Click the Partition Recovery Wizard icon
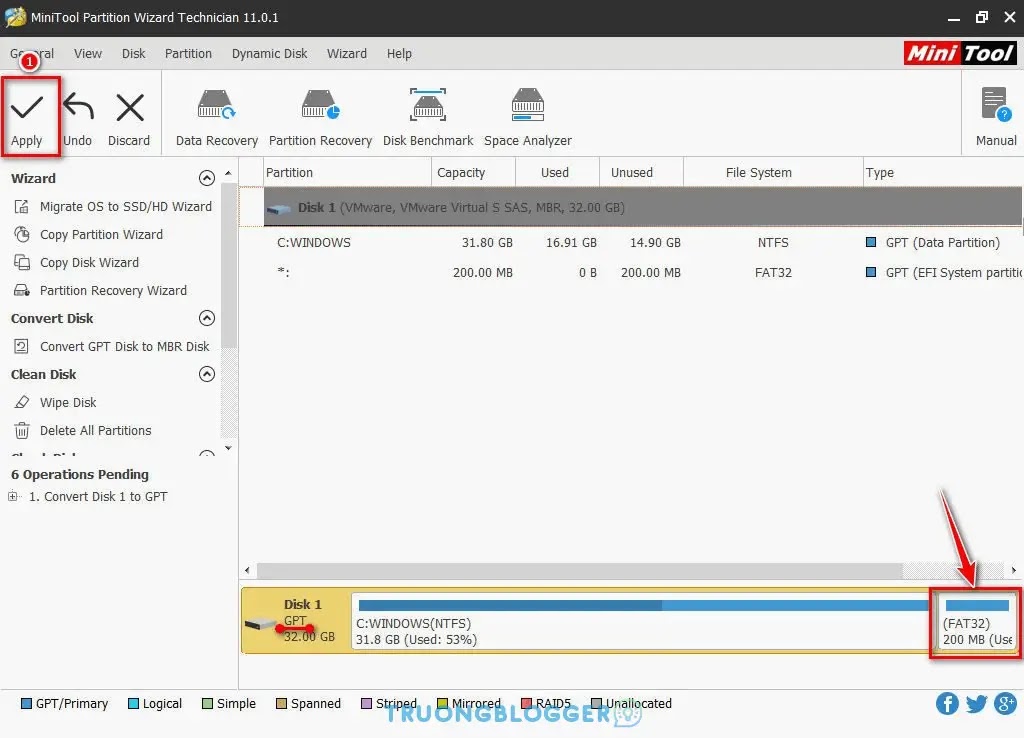Viewport: 1024px width, 738px height. pyautogui.click(x=22, y=291)
